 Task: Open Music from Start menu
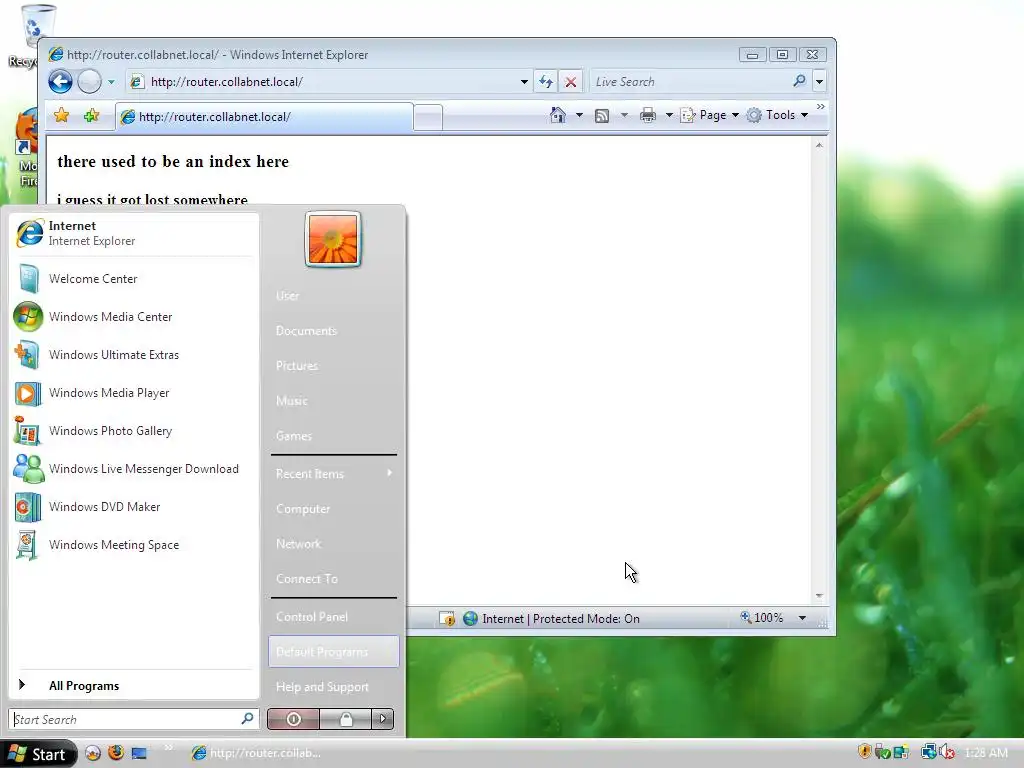tap(333, 401)
